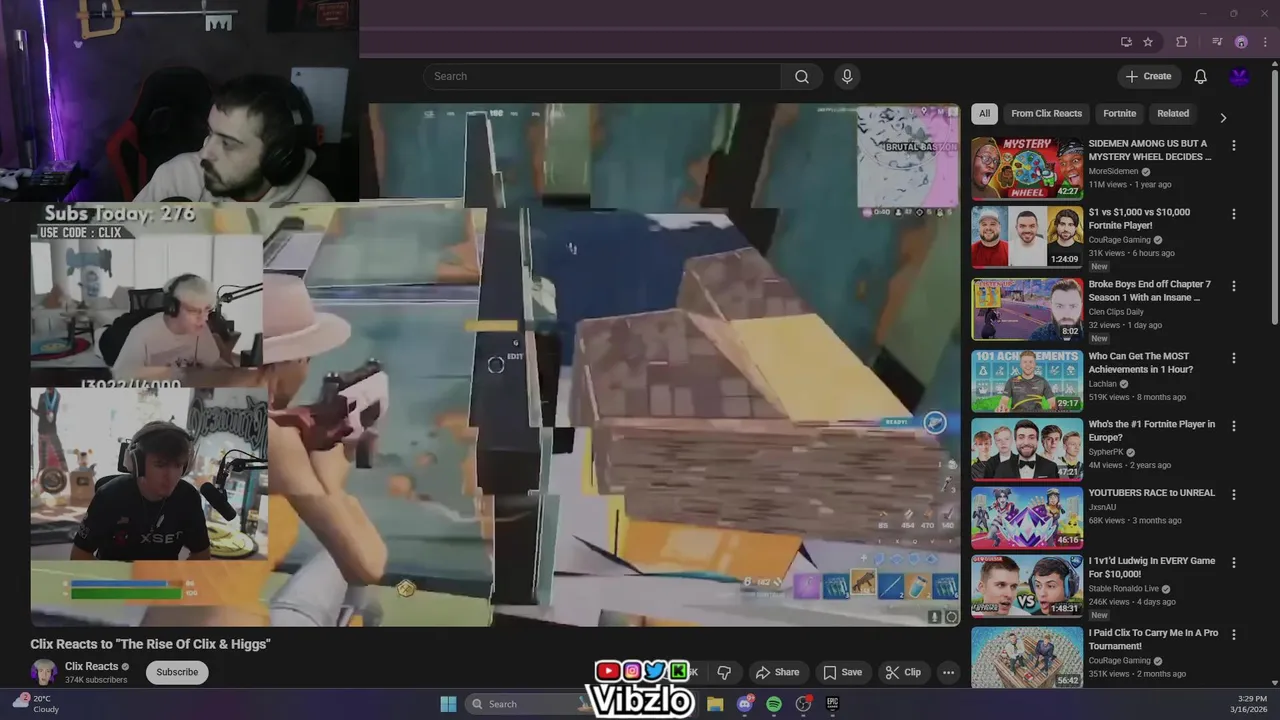Open Epic Games Launcher from the taskbar

832,704
